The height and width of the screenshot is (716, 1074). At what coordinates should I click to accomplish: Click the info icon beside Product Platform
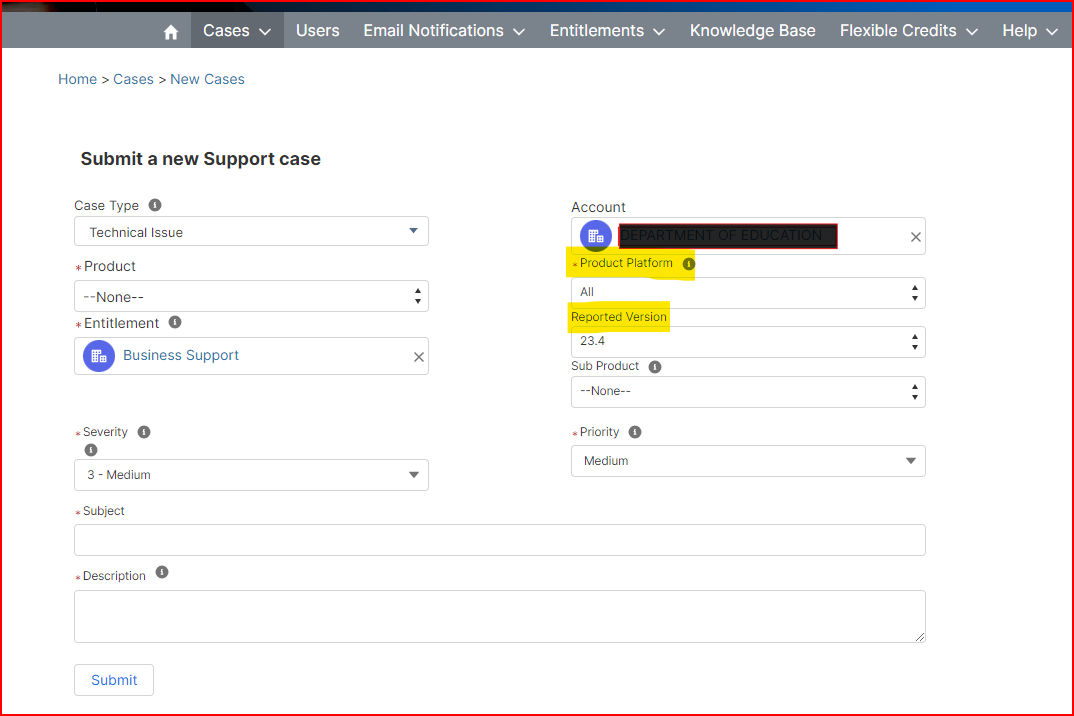pos(688,263)
